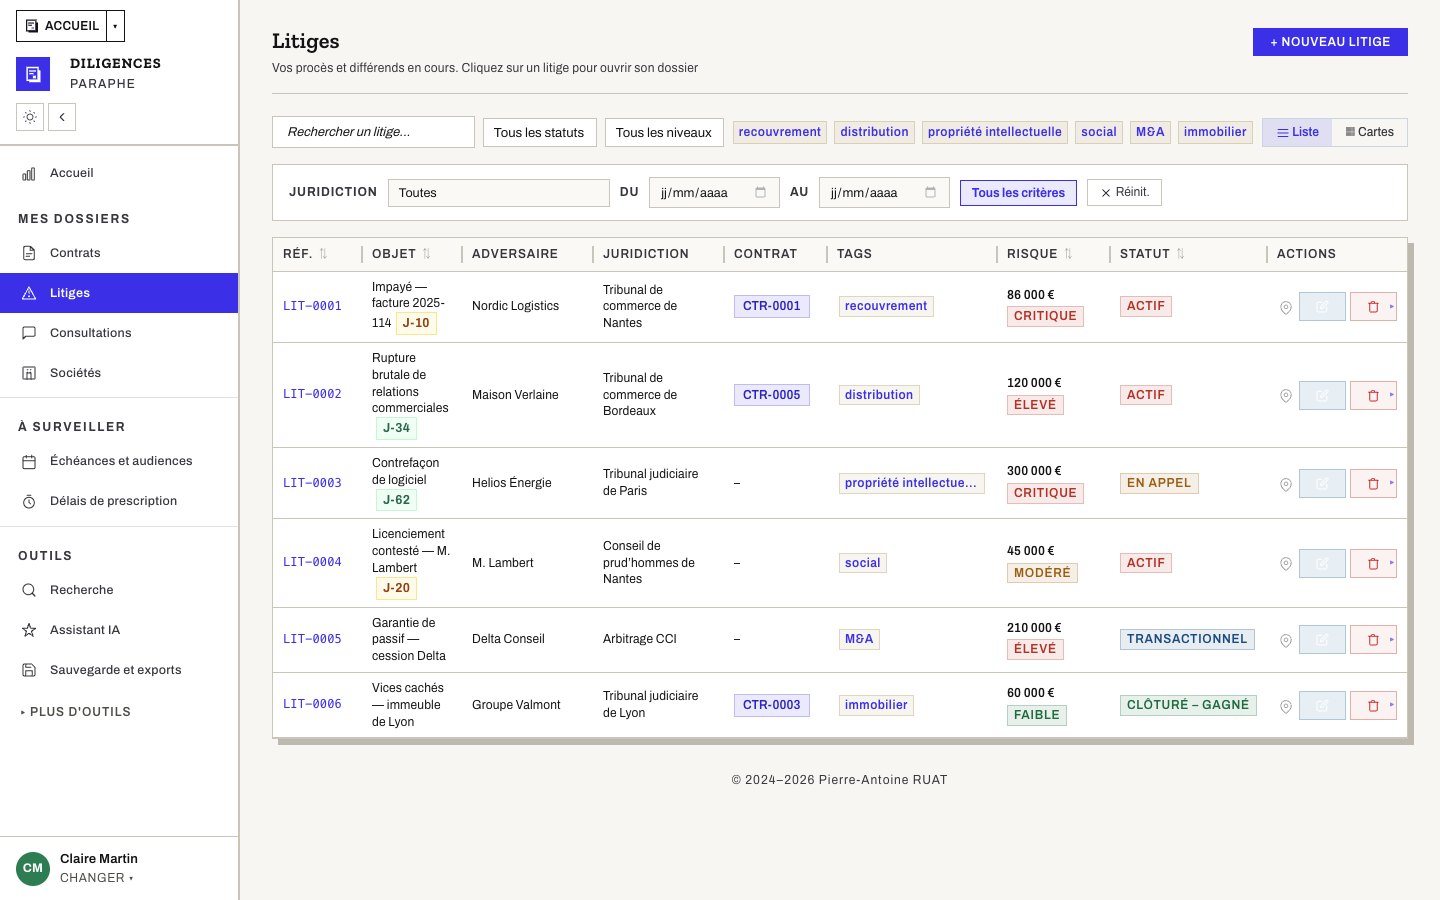This screenshot has width=1440, height=900.
Task: Click the Sauvegarde et exports disk icon
Action: [29, 670]
